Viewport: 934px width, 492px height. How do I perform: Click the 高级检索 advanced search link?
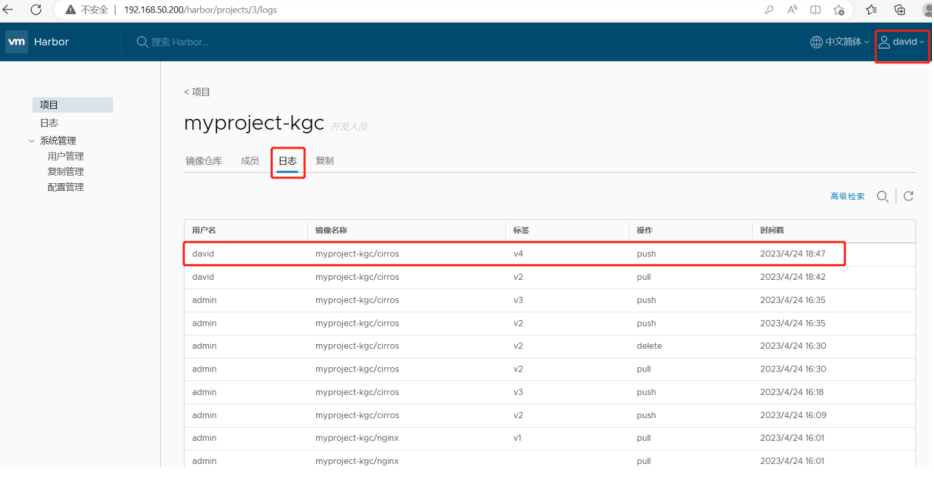[847, 197]
